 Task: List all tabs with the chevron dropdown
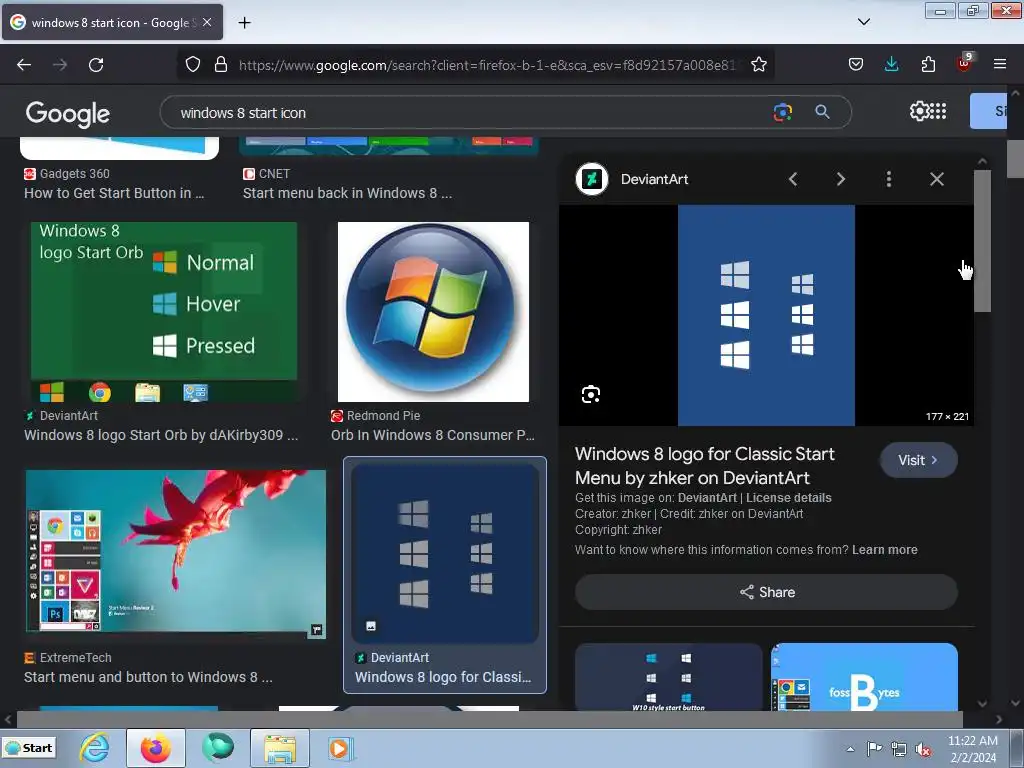click(863, 22)
